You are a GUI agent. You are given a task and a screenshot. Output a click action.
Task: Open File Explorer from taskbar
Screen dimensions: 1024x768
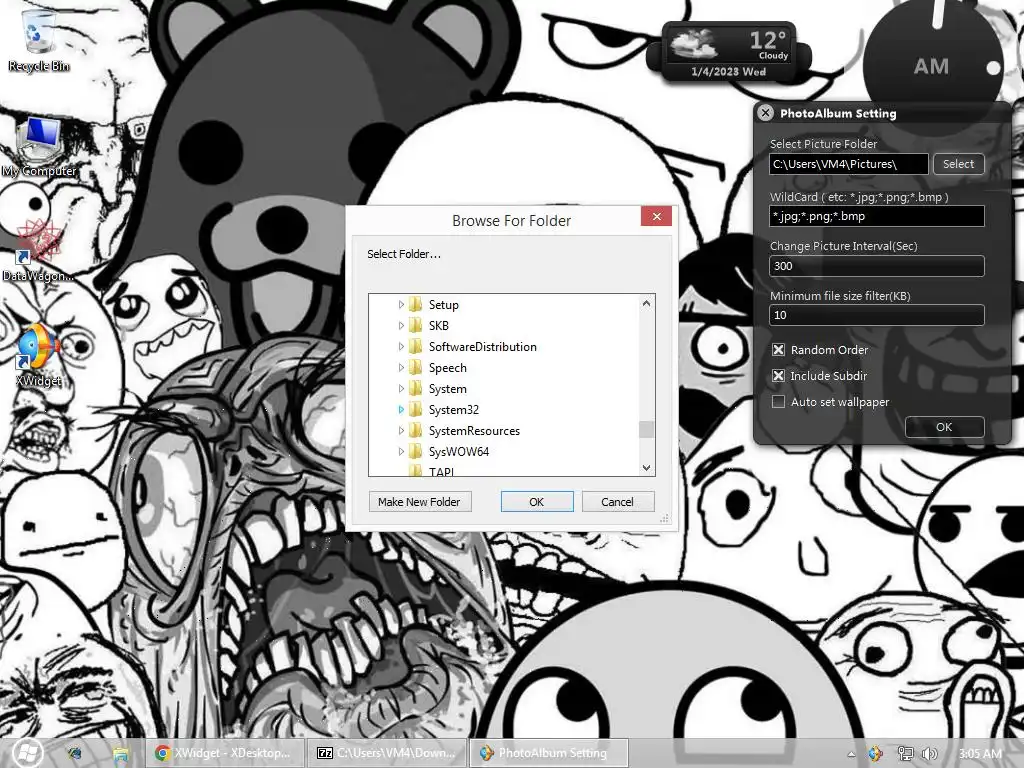click(121, 754)
